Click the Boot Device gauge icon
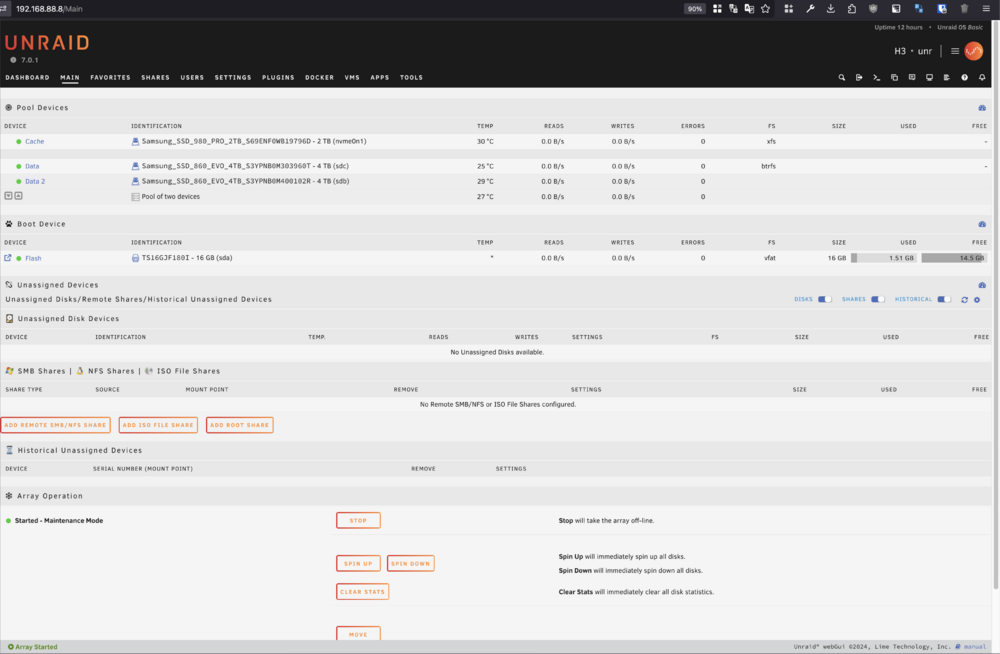This screenshot has height=654, width=1000. (x=982, y=224)
